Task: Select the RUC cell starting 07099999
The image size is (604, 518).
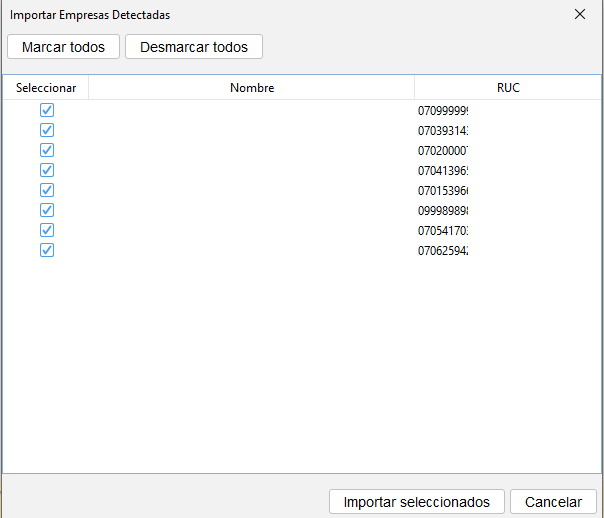Action: tap(444, 111)
